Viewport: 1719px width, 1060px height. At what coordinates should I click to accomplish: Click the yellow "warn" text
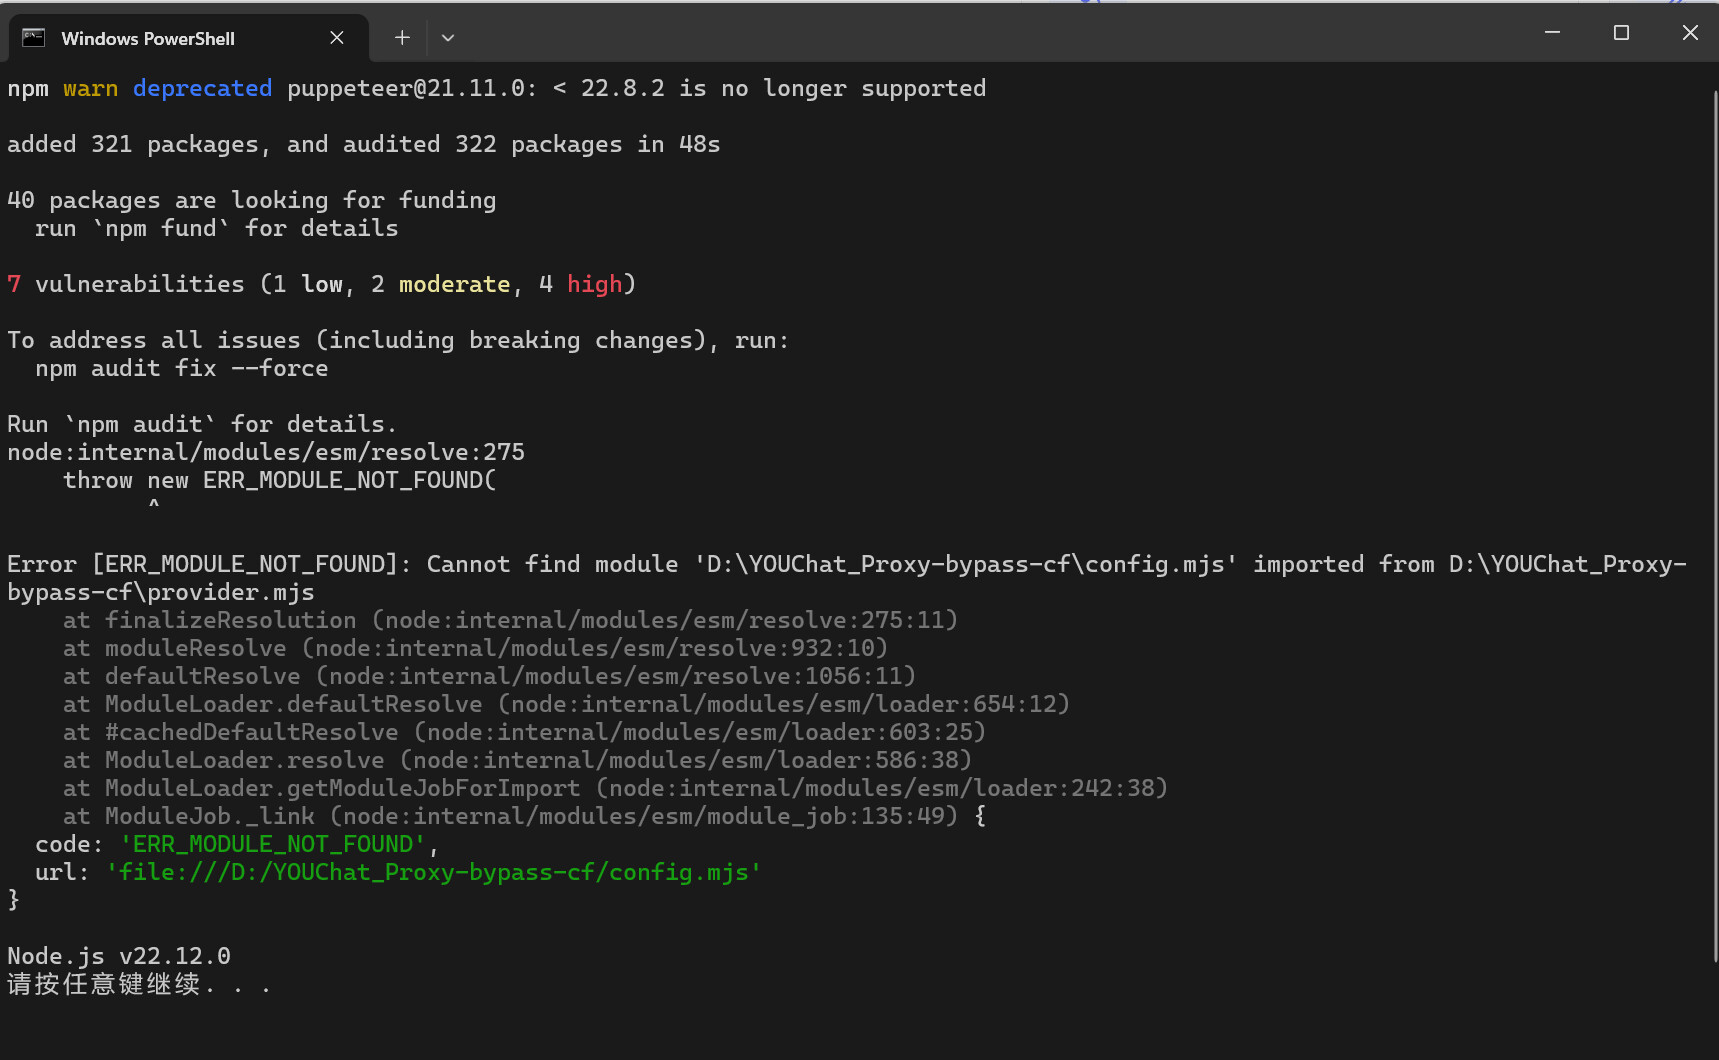click(90, 89)
